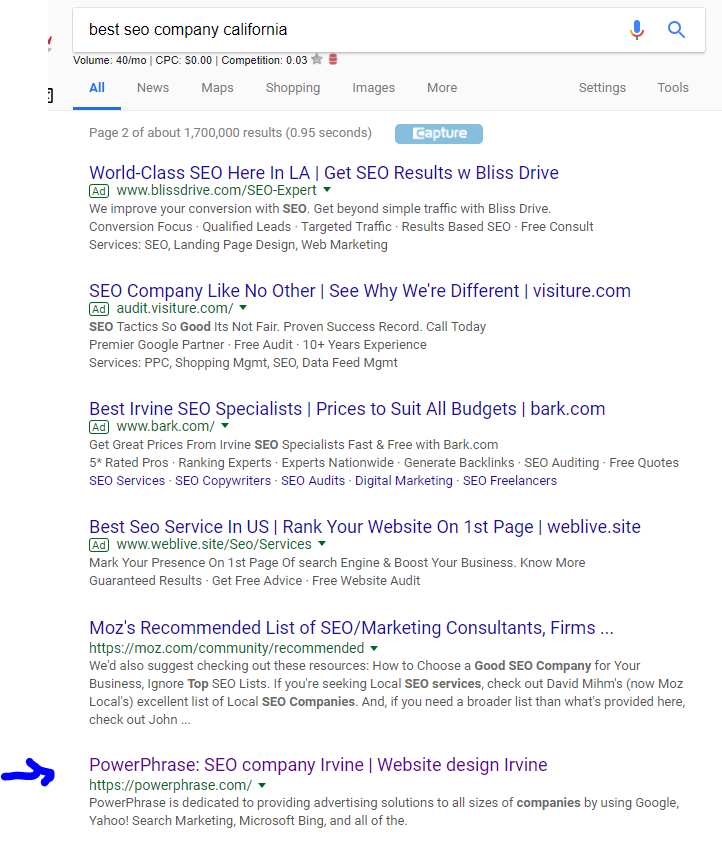Click the 'Volume: 40/mo' keyword stat
This screenshot has height=842, width=722.
coord(110,60)
